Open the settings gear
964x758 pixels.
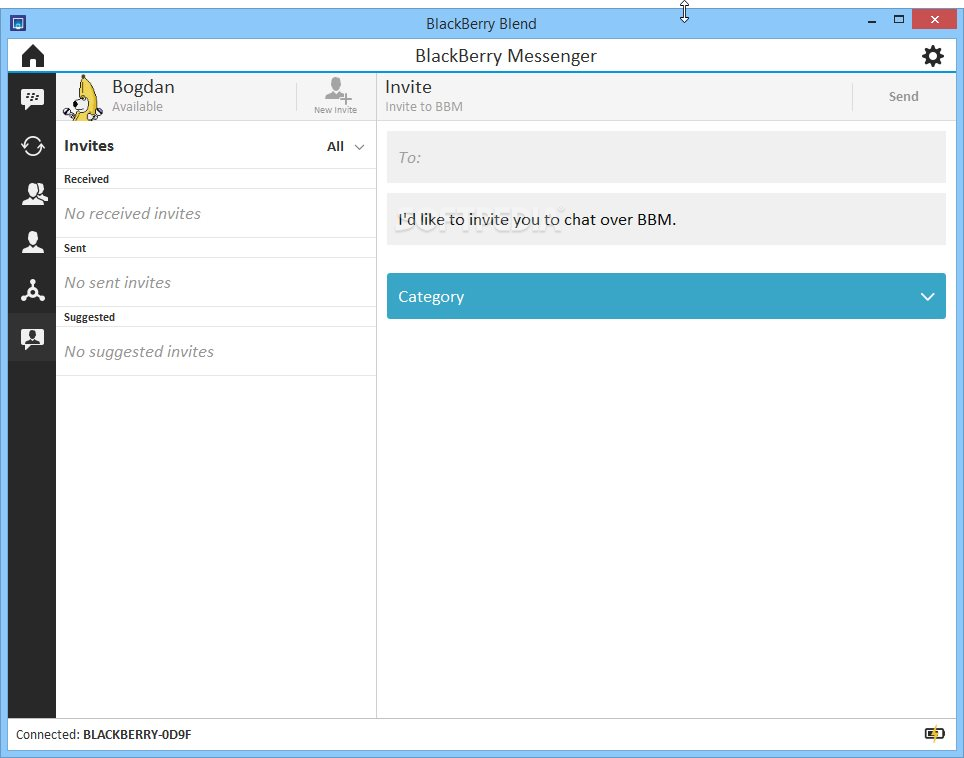click(932, 56)
